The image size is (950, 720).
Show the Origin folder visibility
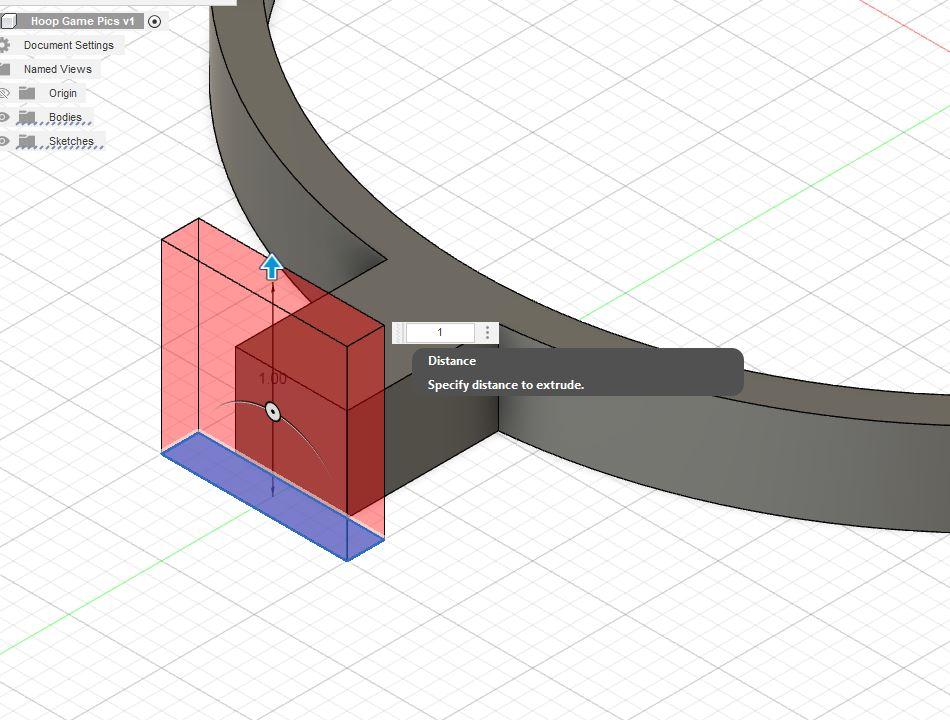4,92
